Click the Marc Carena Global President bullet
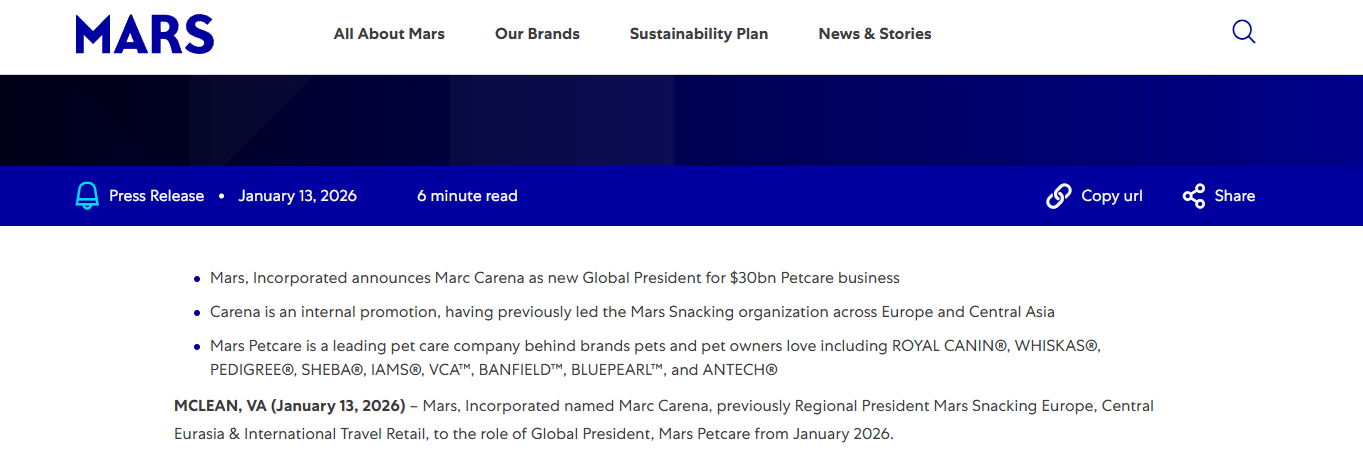 coord(554,278)
